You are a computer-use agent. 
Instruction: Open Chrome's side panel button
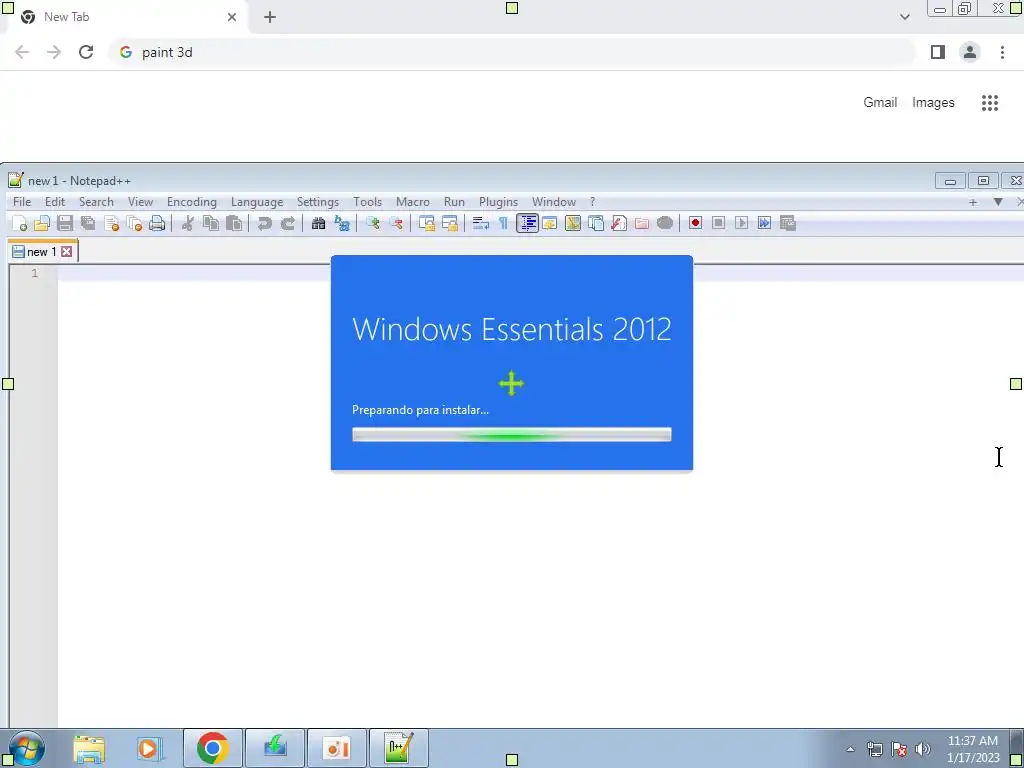938,52
